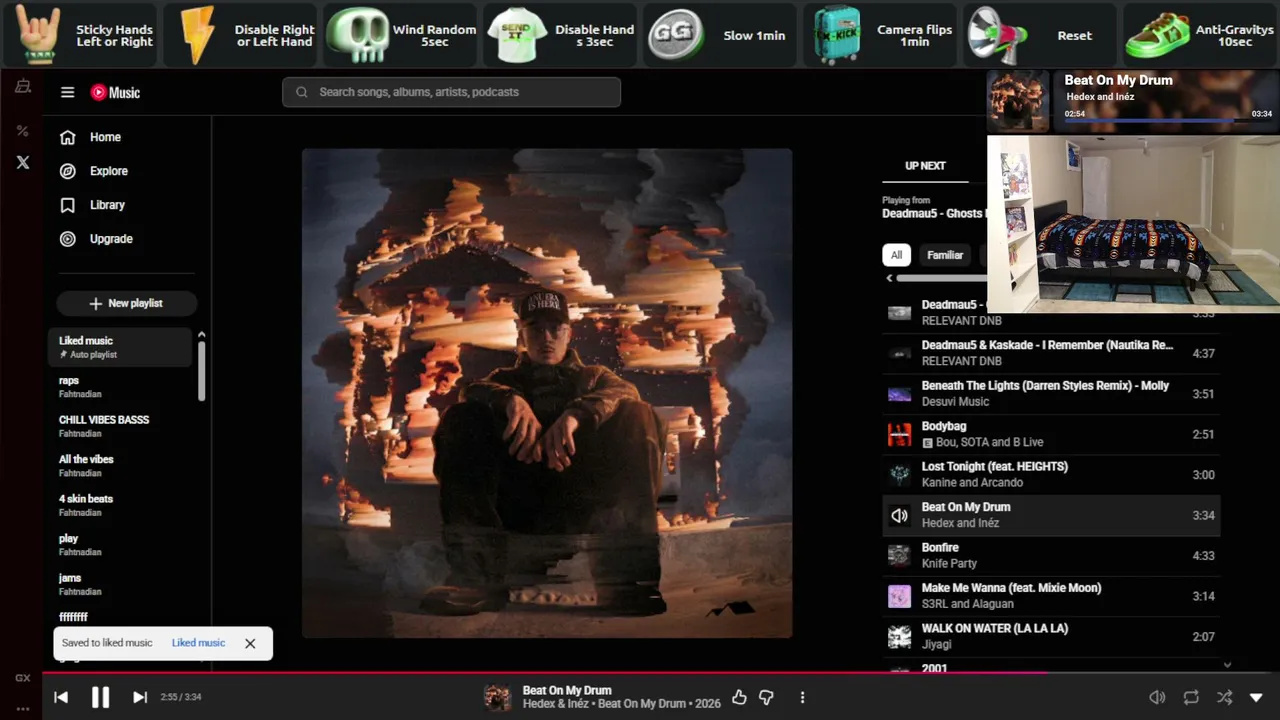Click the GX icon in browser sidebar
Image resolution: width=1280 pixels, height=720 pixels.
pos(22,678)
